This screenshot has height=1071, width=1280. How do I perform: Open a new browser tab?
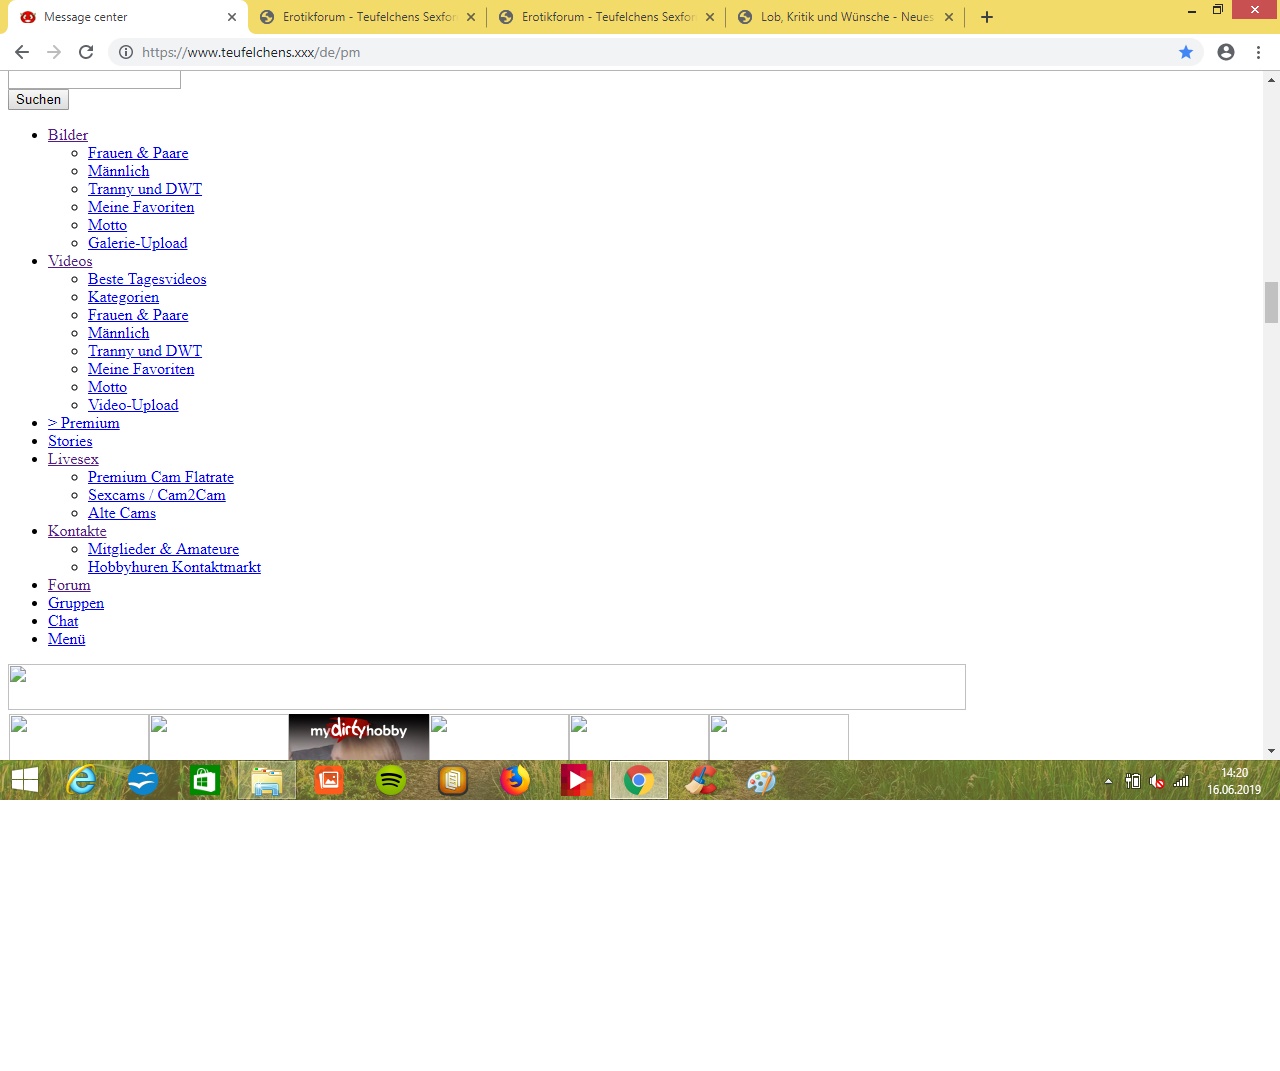coord(987,17)
